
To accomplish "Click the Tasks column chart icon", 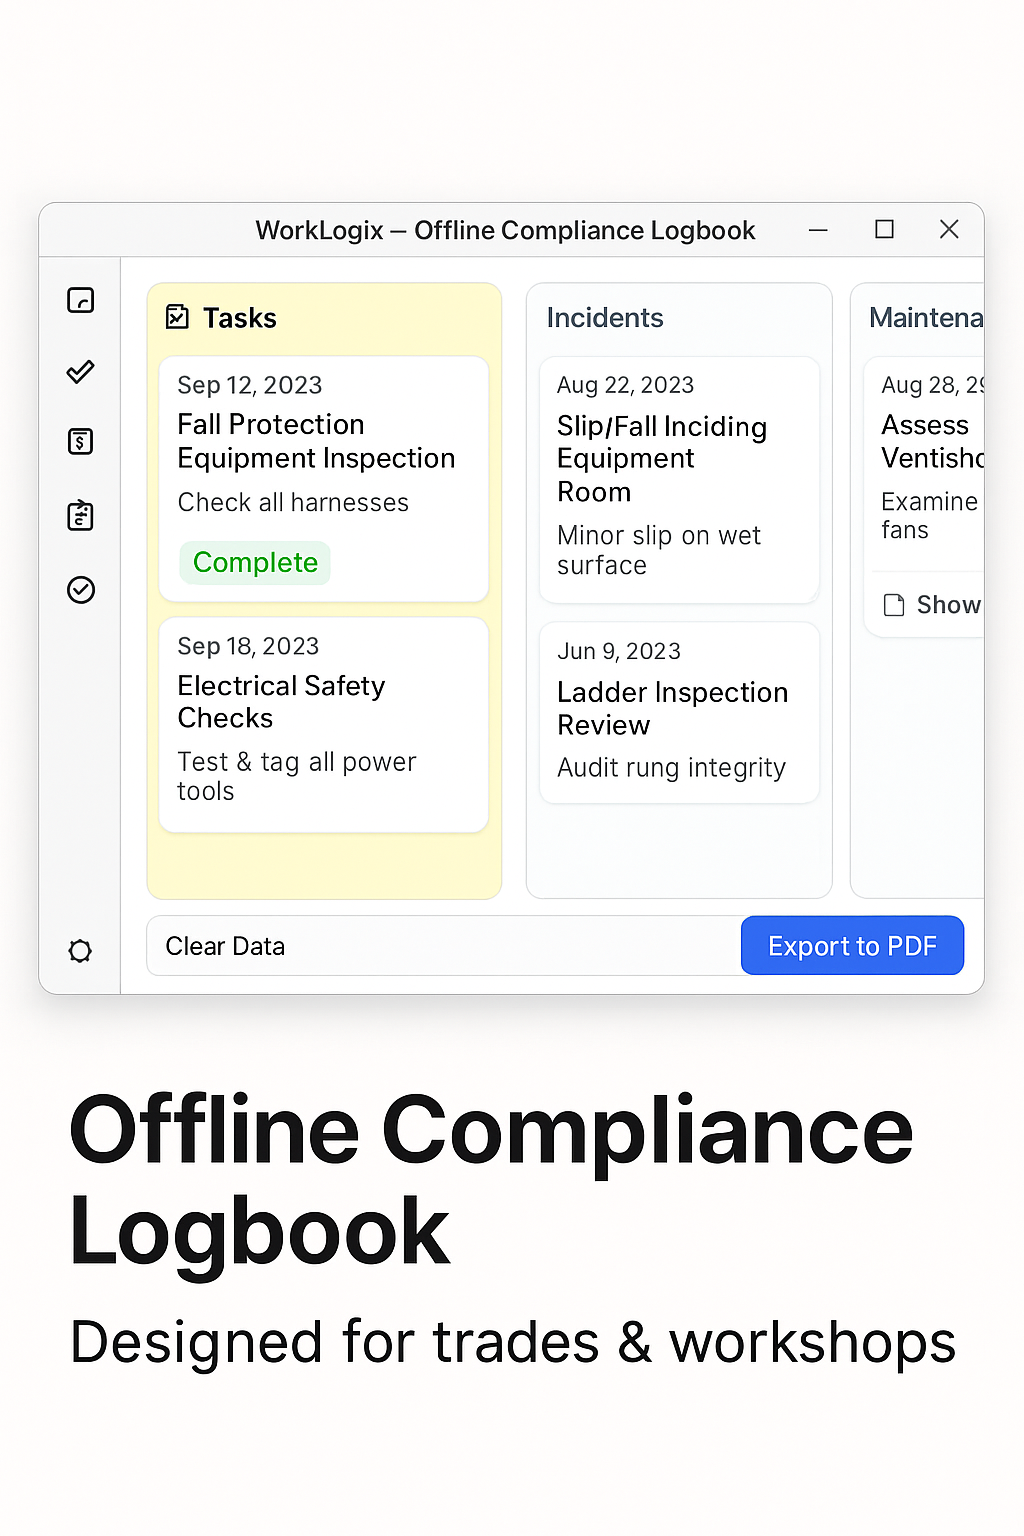I will 177,317.
